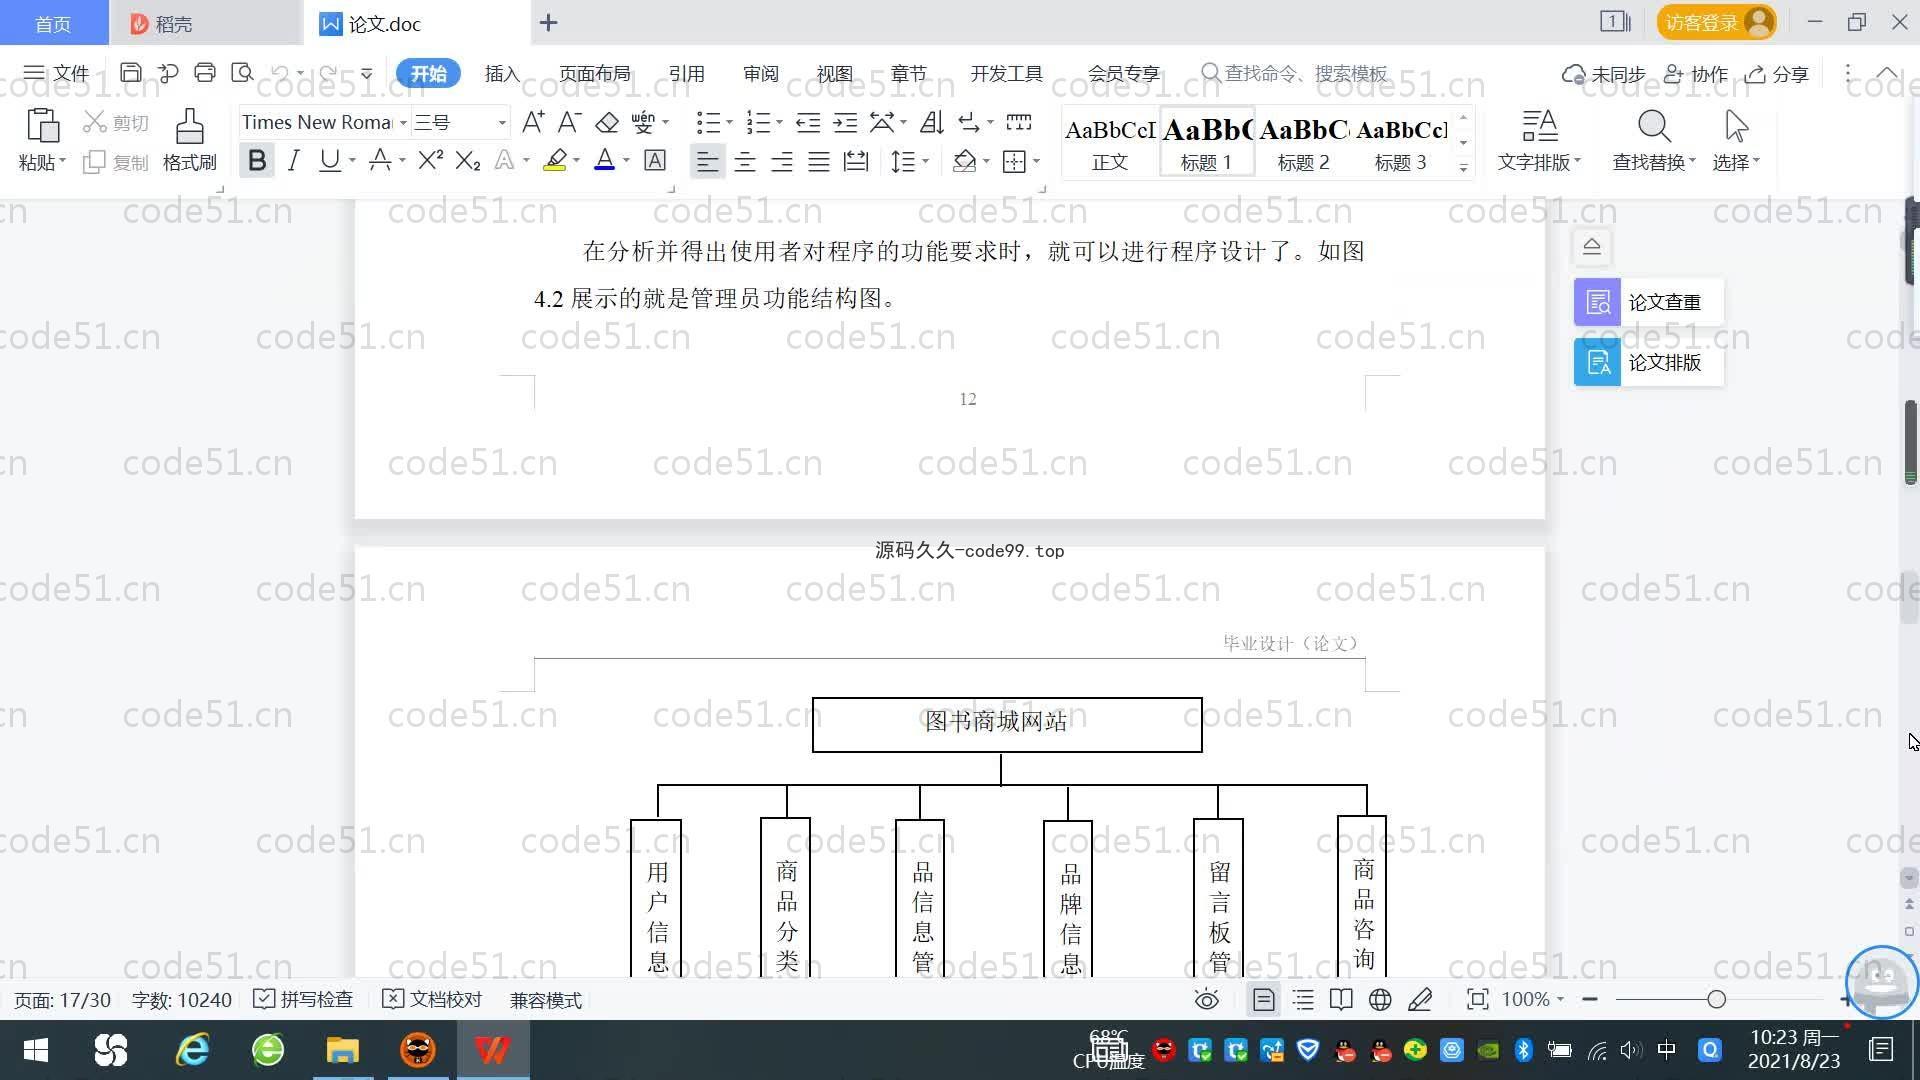Toggle Underline formatting
This screenshot has height=1080, width=1920.
point(329,160)
